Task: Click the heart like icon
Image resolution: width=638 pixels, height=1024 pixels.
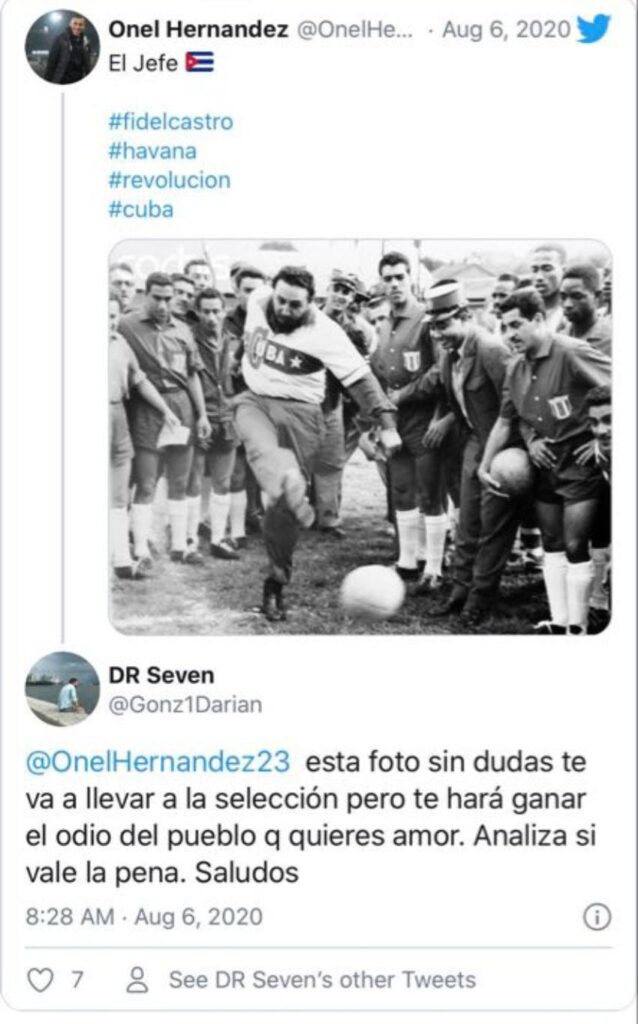Action: [40, 980]
